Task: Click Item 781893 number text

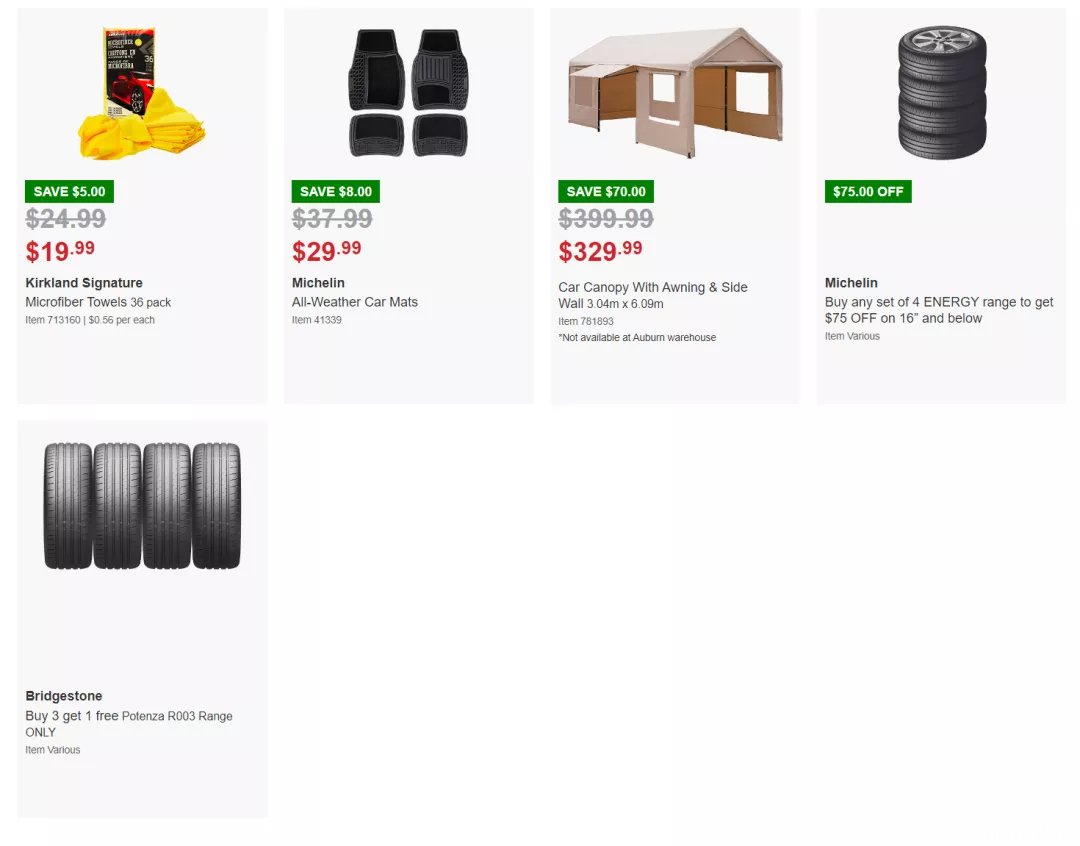Action: (586, 321)
